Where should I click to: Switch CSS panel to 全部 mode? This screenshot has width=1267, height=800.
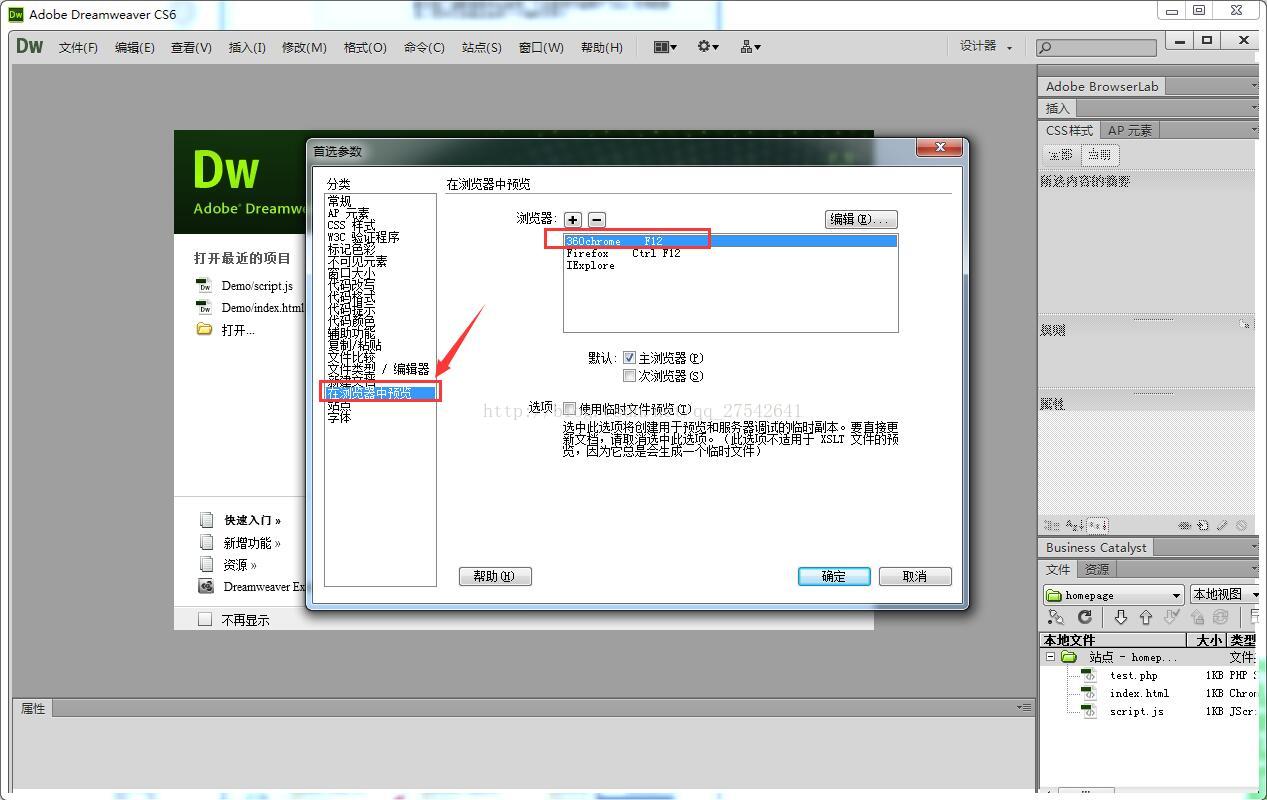point(1061,155)
